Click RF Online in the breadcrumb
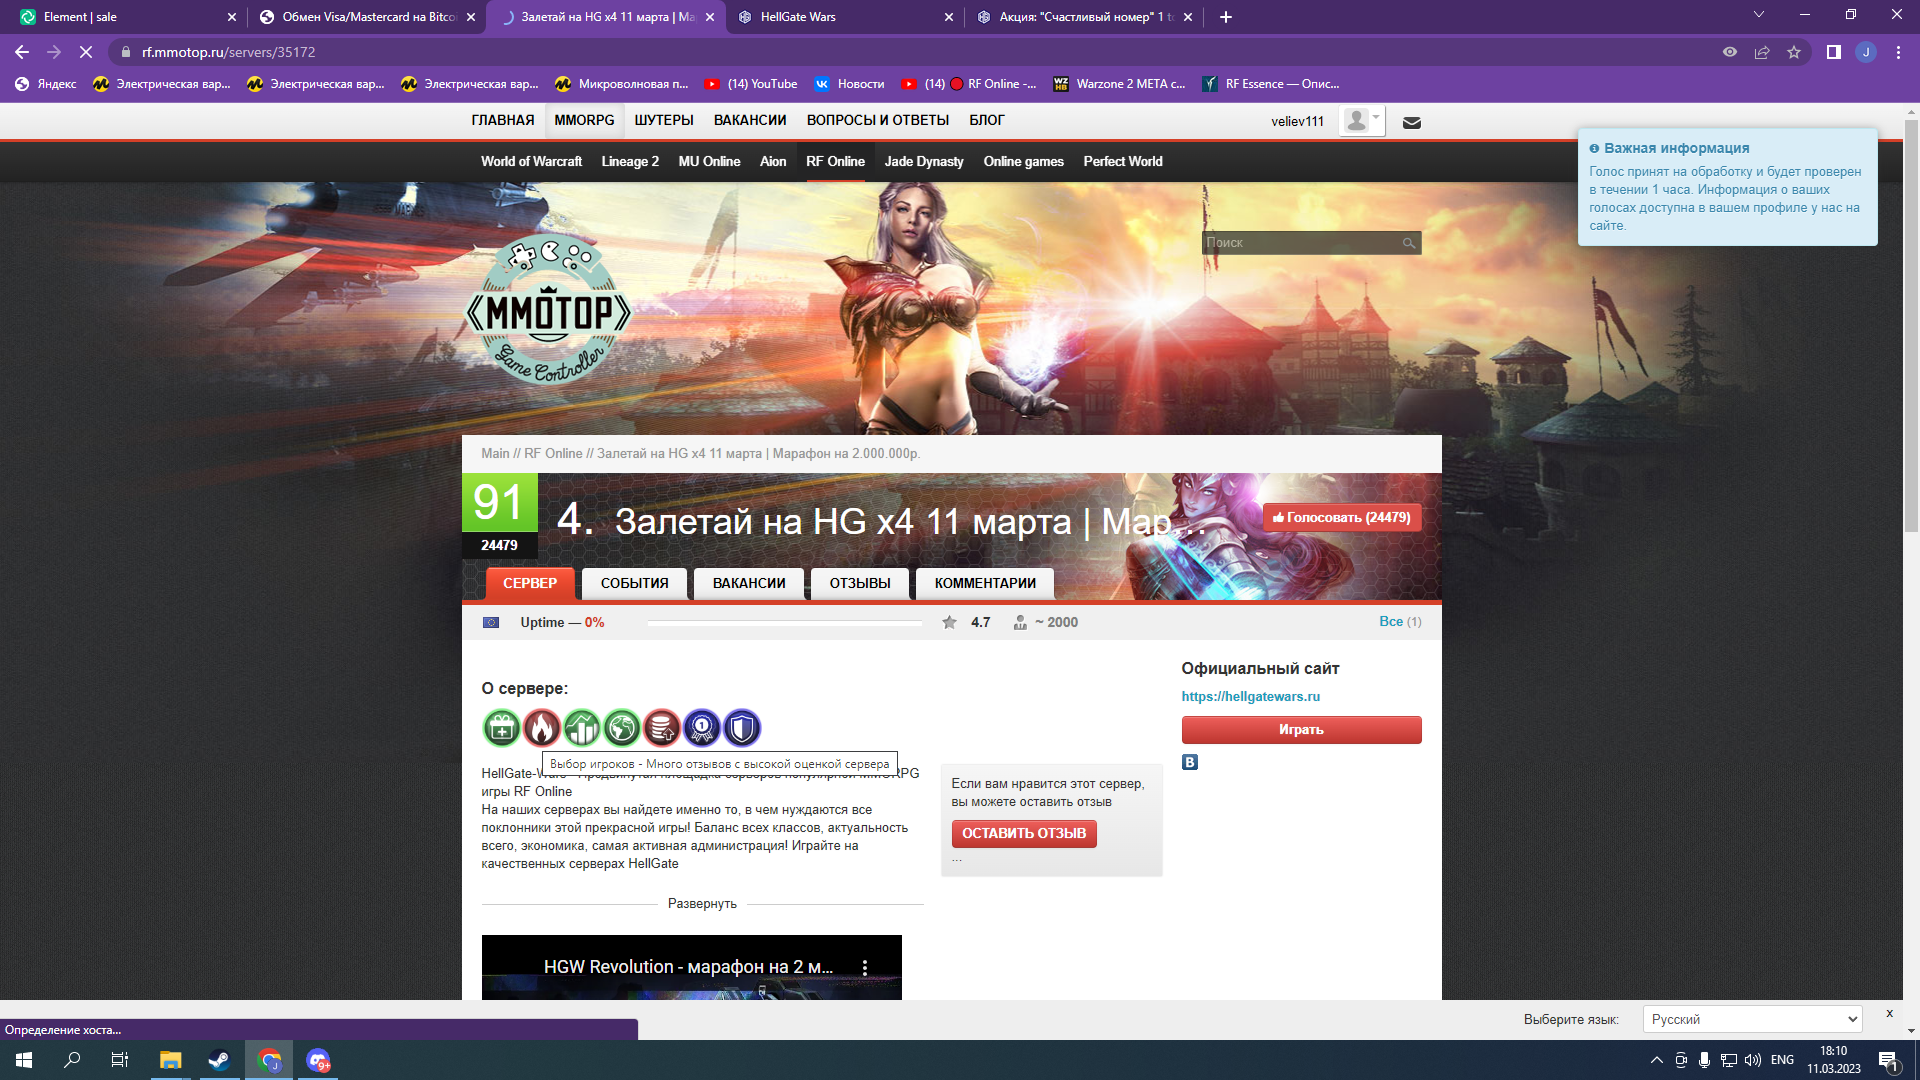1920x1080 pixels. (x=553, y=453)
